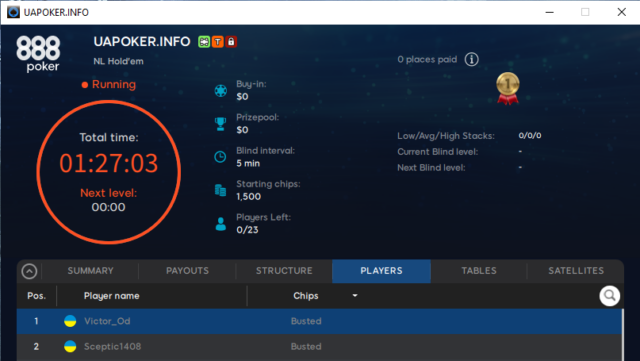Sort by the Pos. column header
Image resolution: width=640 pixels, height=361 pixels.
pyautogui.click(x=36, y=296)
